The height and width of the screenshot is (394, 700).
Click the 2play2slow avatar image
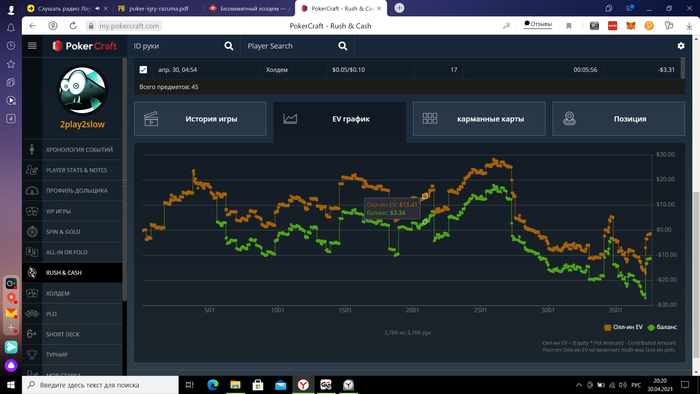(x=82, y=90)
